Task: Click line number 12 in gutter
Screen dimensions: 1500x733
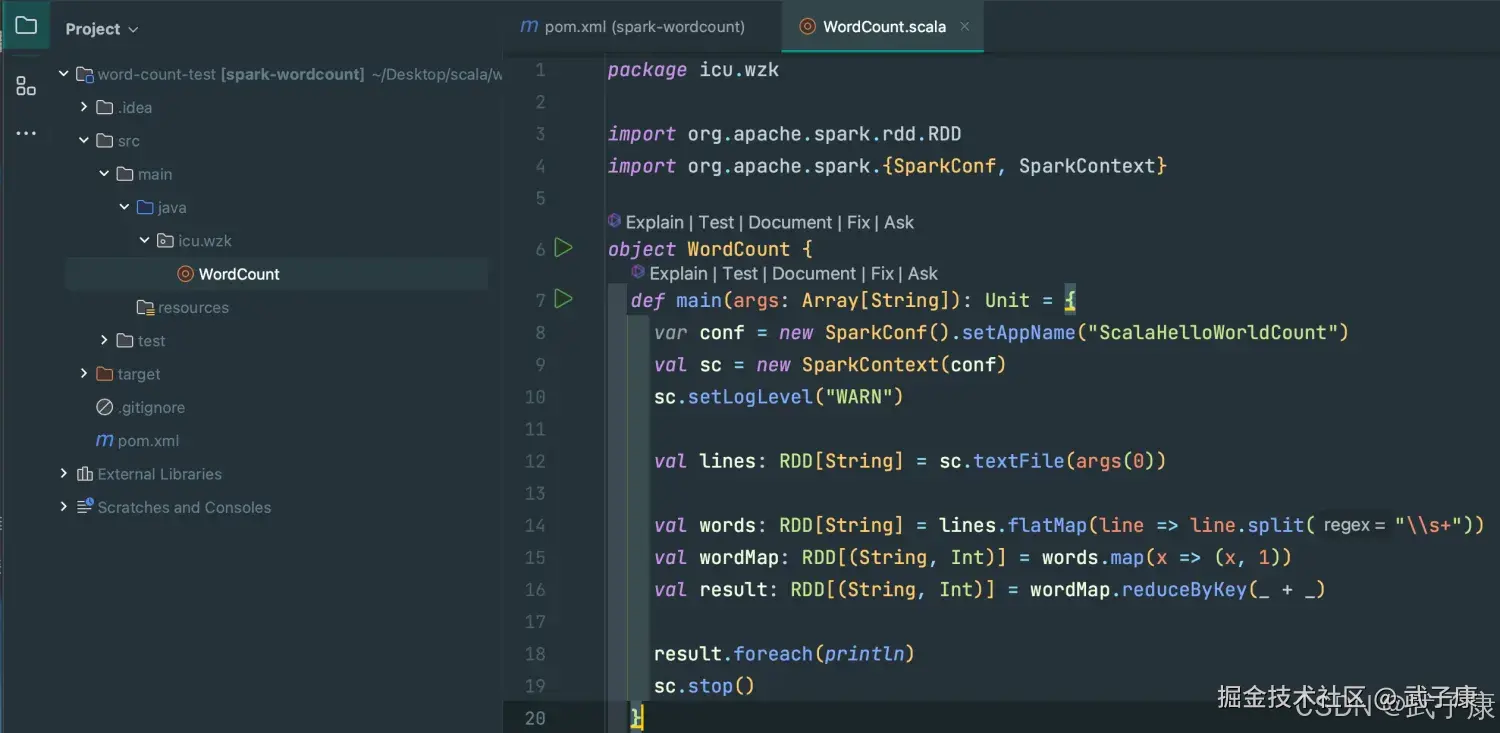Action: click(x=535, y=461)
